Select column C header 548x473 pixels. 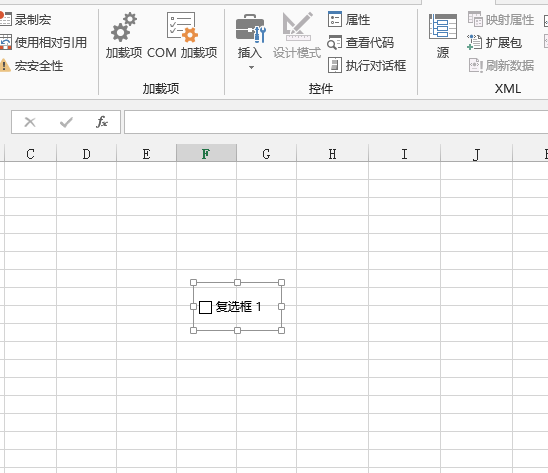coord(30,153)
